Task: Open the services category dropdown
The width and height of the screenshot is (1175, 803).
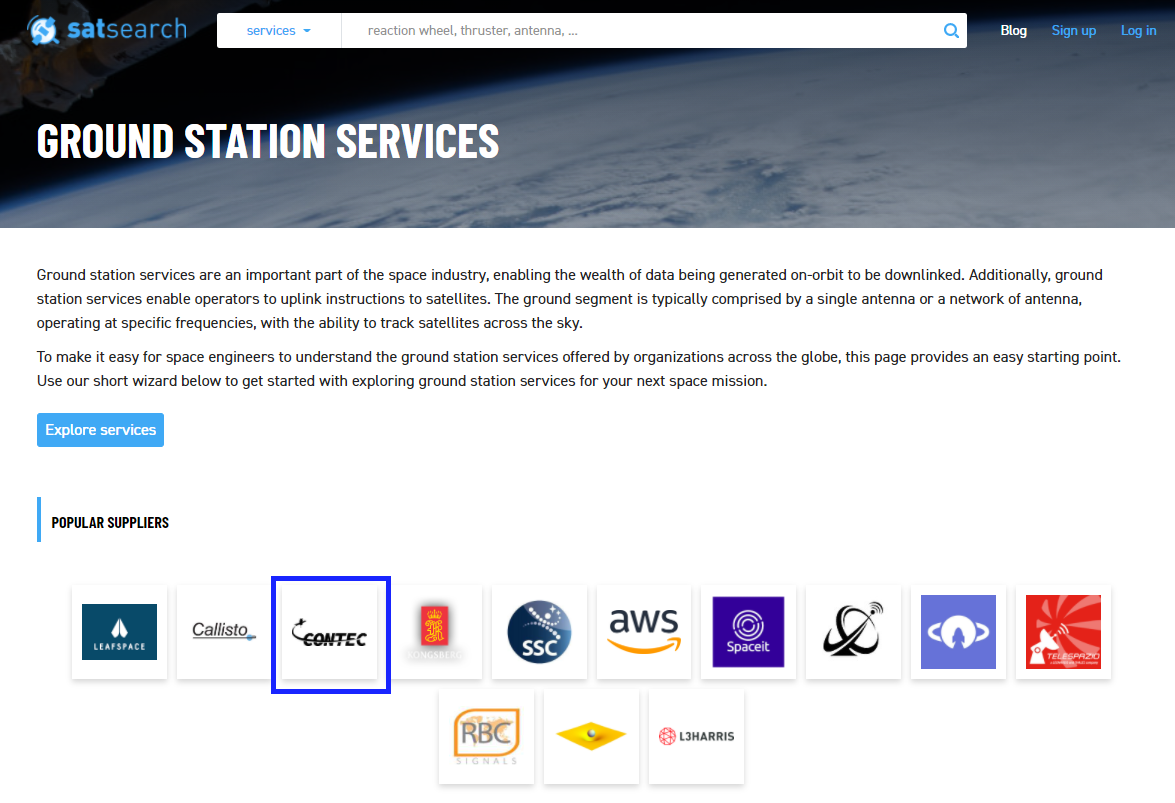Action: tap(279, 31)
